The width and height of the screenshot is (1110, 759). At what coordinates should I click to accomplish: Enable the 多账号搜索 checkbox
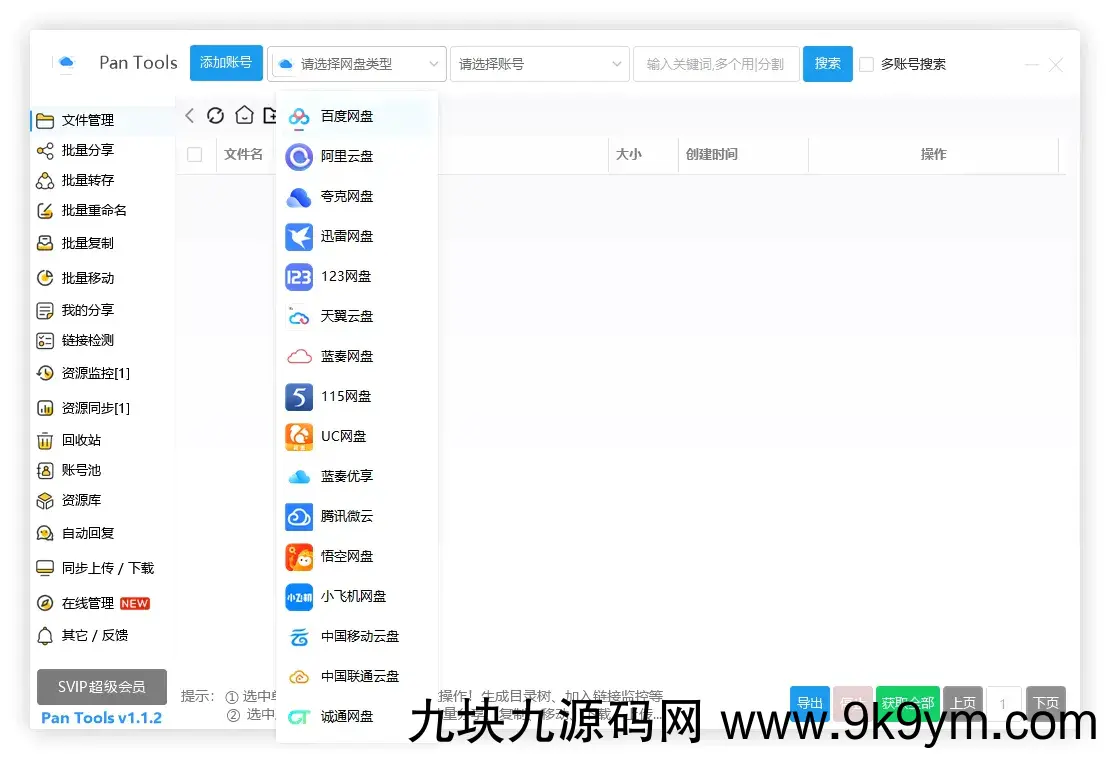pyautogui.click(x=866, y=65)
